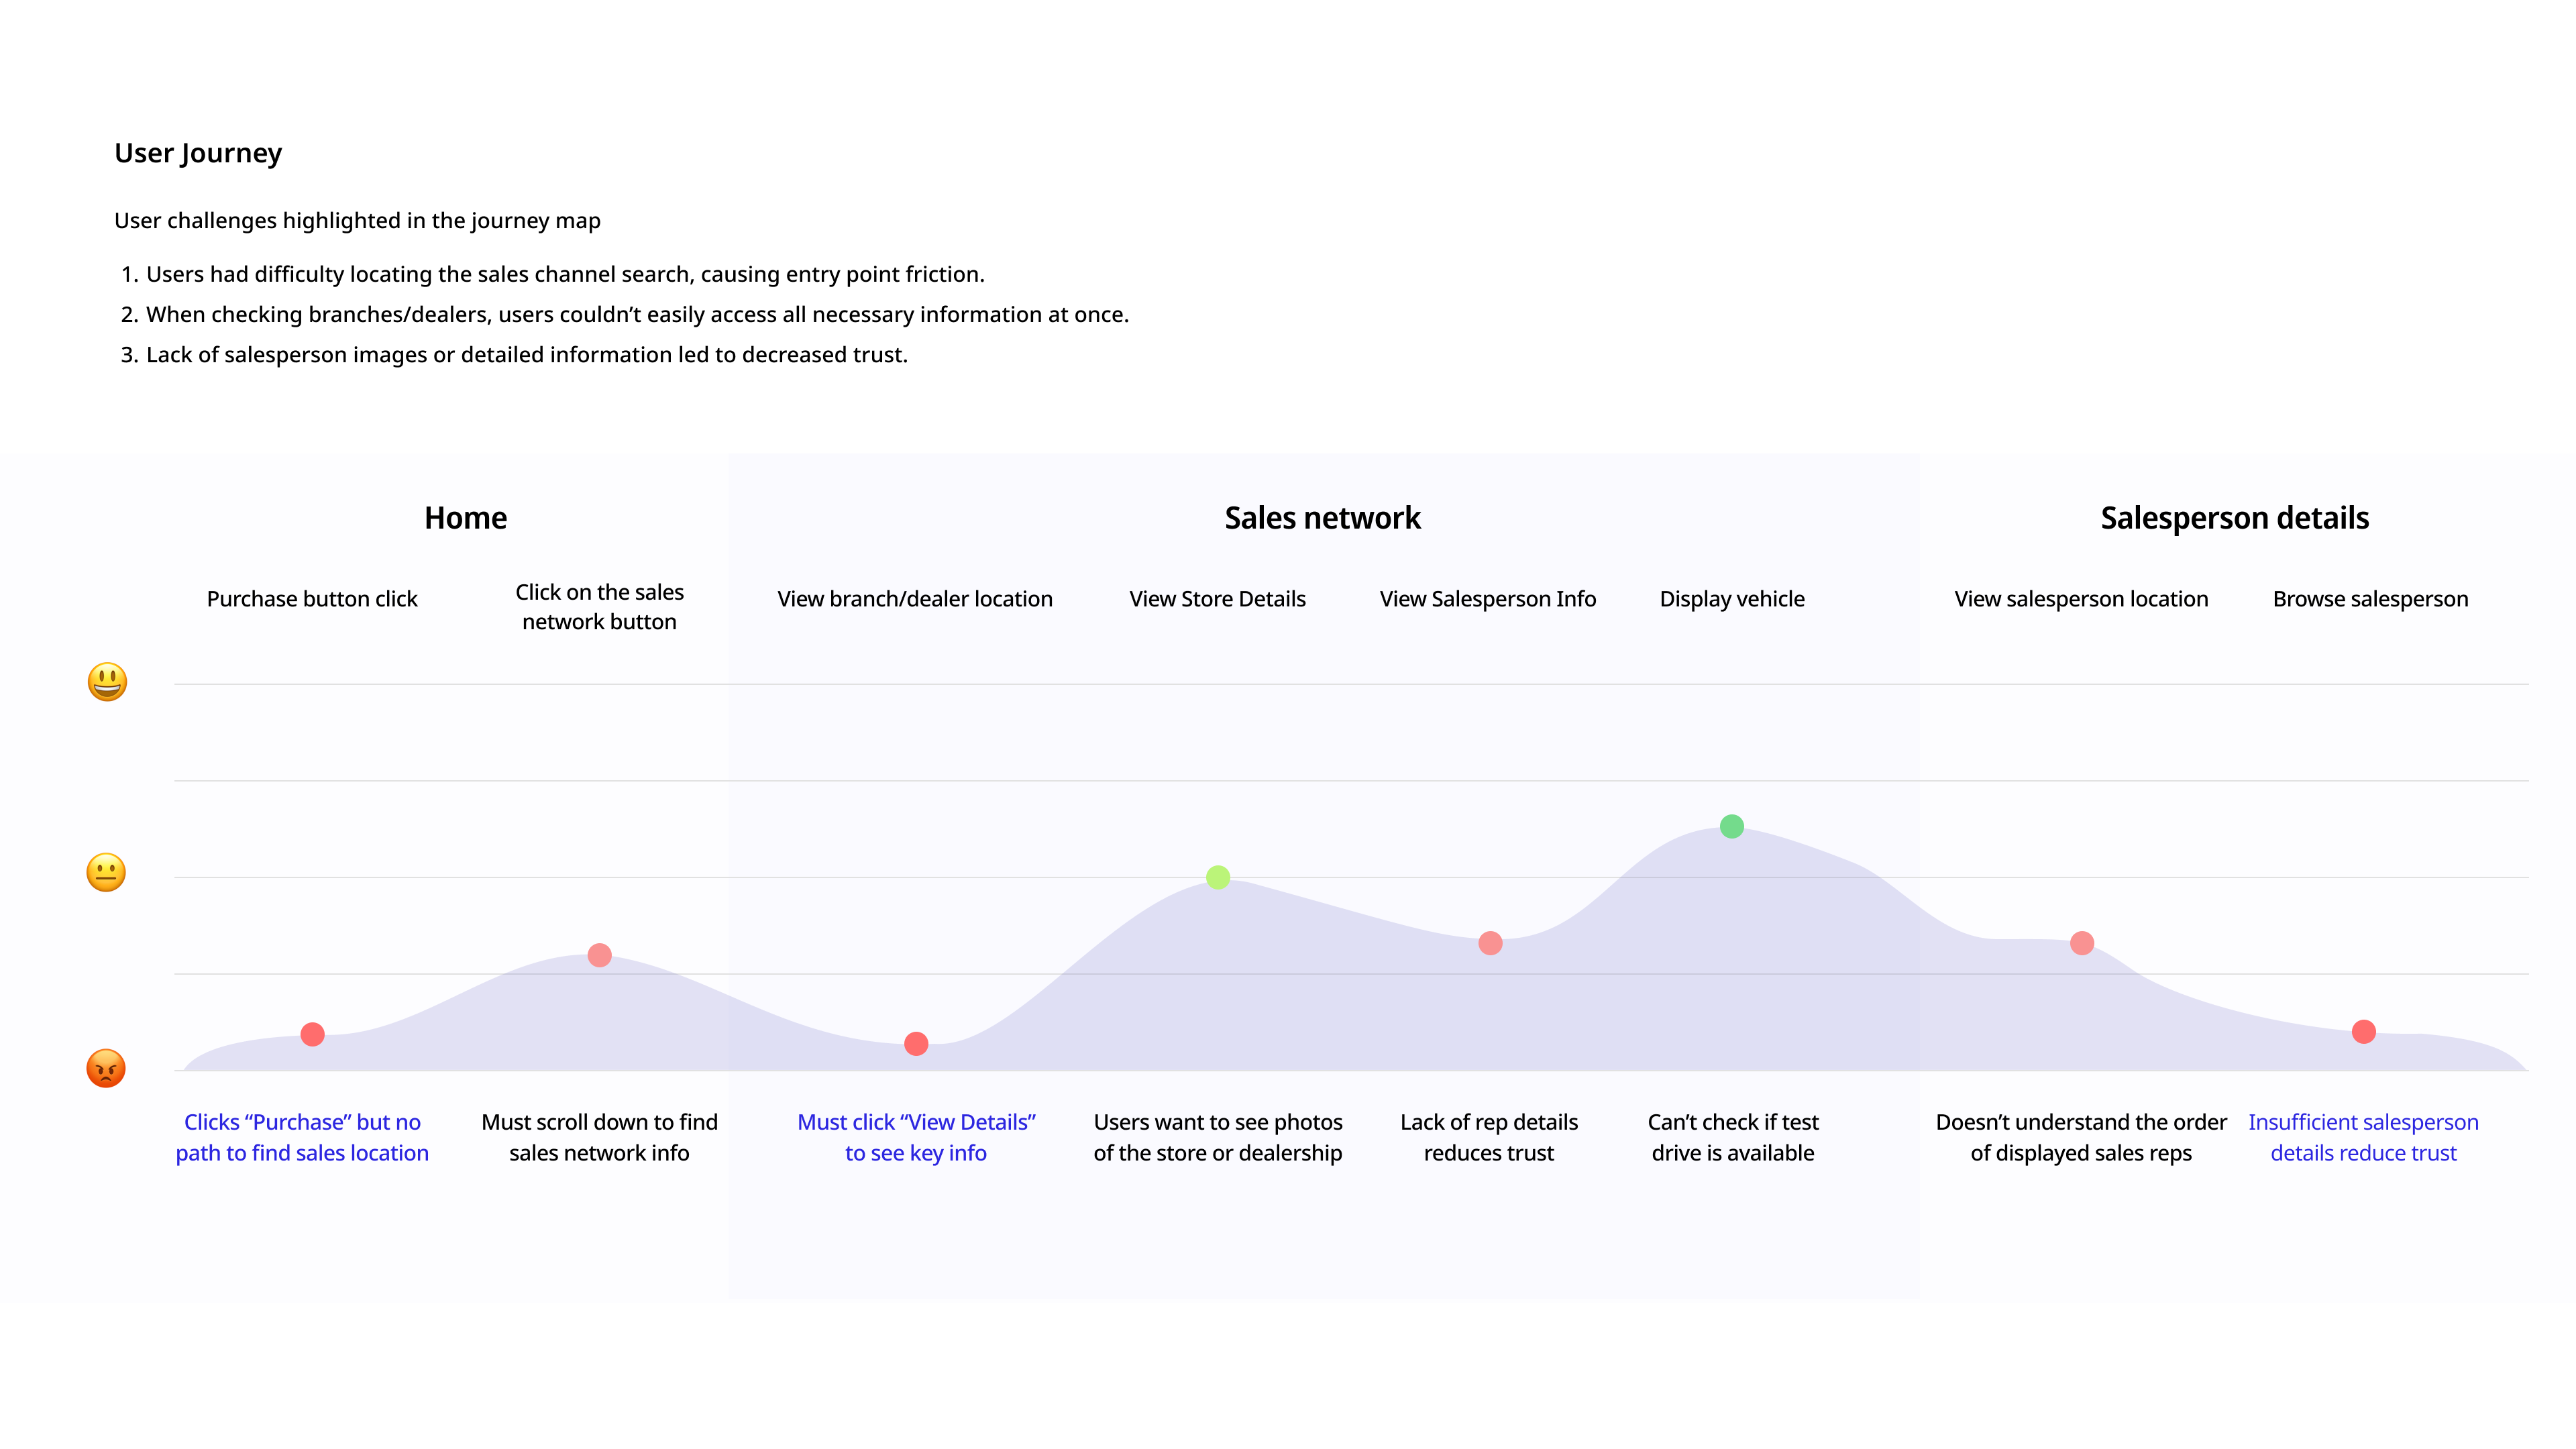This screenshot has width=2576, height=1449.
Task: Click the angry face emoji icon
Action: (106, 1068)
